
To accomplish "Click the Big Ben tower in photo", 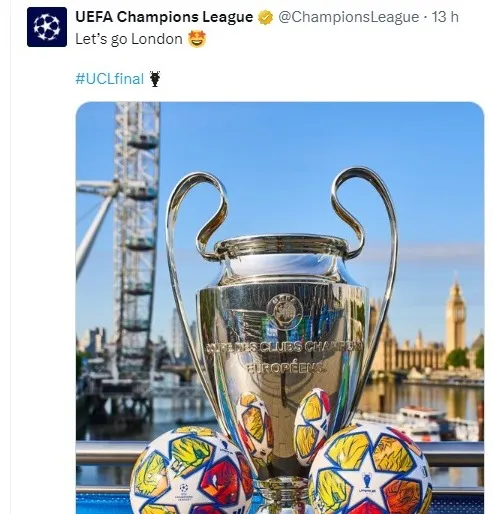I will pos(455,317).
